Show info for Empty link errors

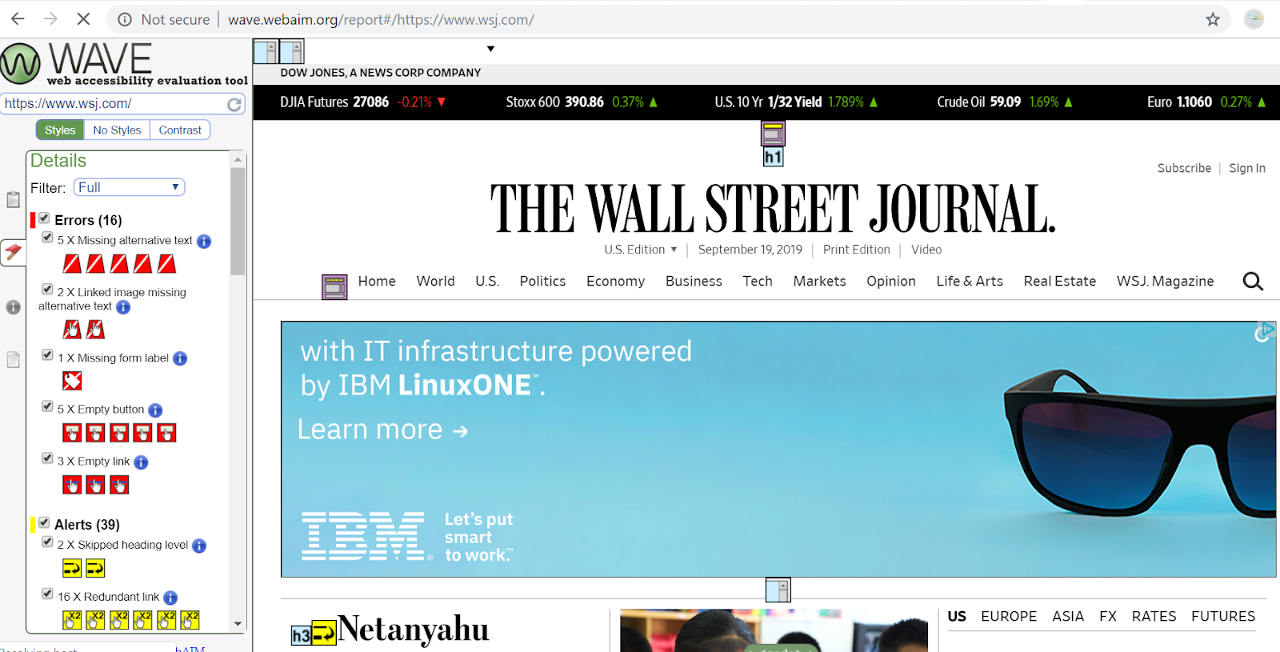pos(141,462)
